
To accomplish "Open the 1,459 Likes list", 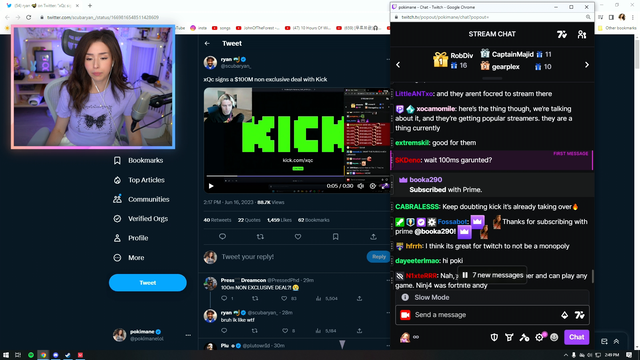I will pyautogui.click(x=279, y=220).
